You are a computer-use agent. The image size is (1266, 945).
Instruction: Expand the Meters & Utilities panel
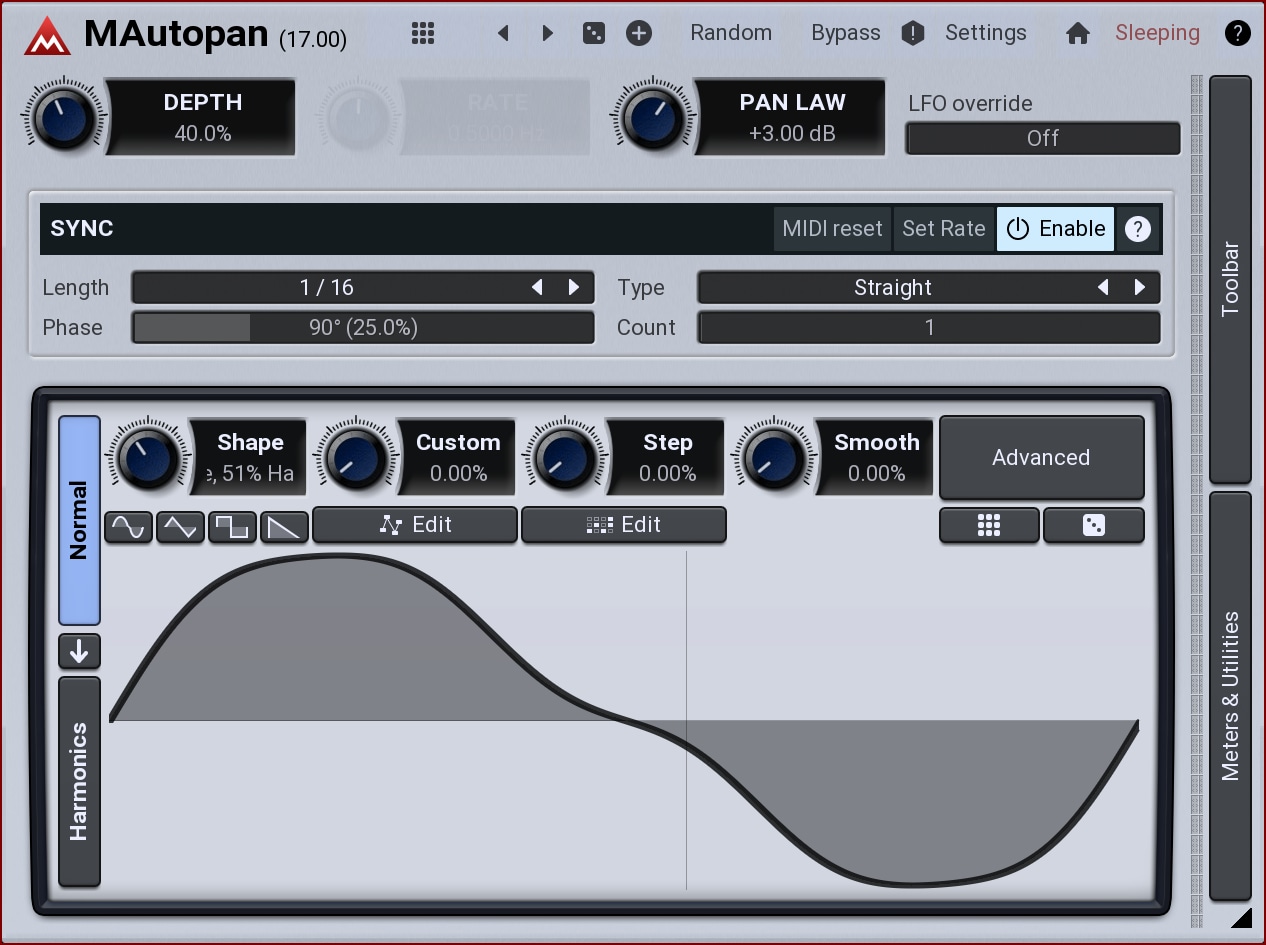point(1230,695)
